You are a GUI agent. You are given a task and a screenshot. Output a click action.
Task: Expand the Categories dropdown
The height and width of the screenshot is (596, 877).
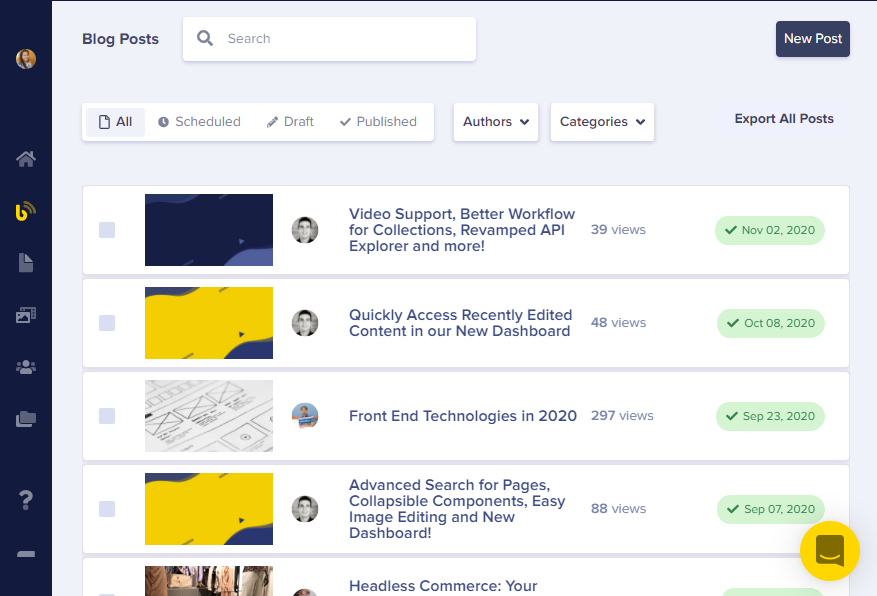point(602,122)
